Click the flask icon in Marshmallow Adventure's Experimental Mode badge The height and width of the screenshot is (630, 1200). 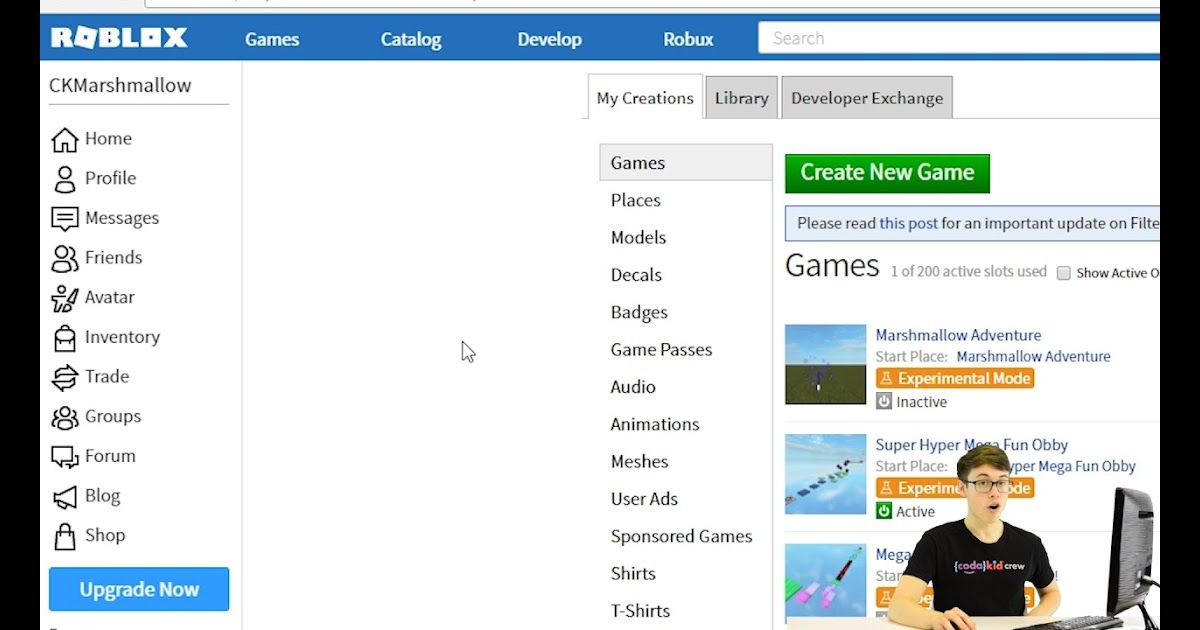886,379
